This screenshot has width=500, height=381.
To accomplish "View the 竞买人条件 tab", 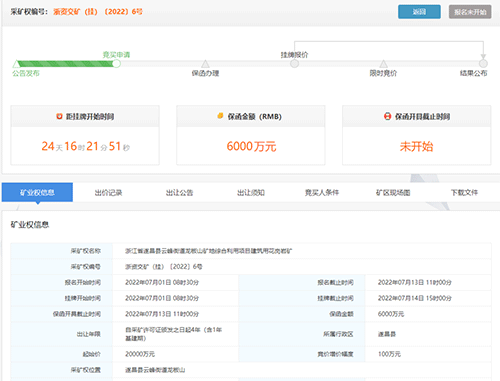I will pyautogui.click(x=322, y=192).
